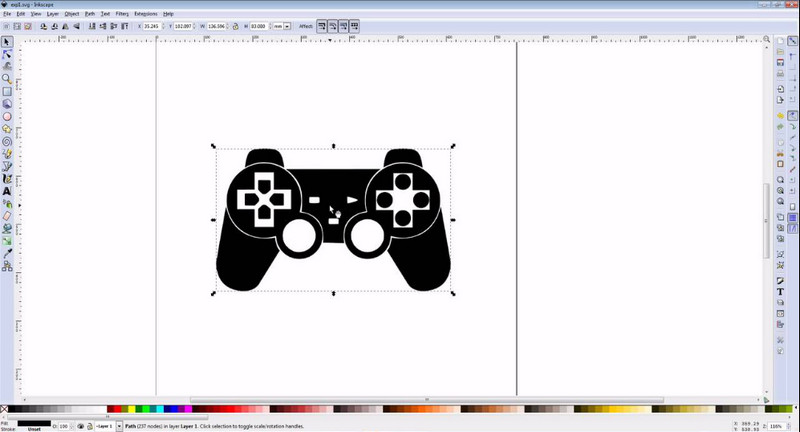Image resolution: width=800 pixels, height=432 pixels.
Task: Select the Eraser tool
Action: click(x=7, y=216)
